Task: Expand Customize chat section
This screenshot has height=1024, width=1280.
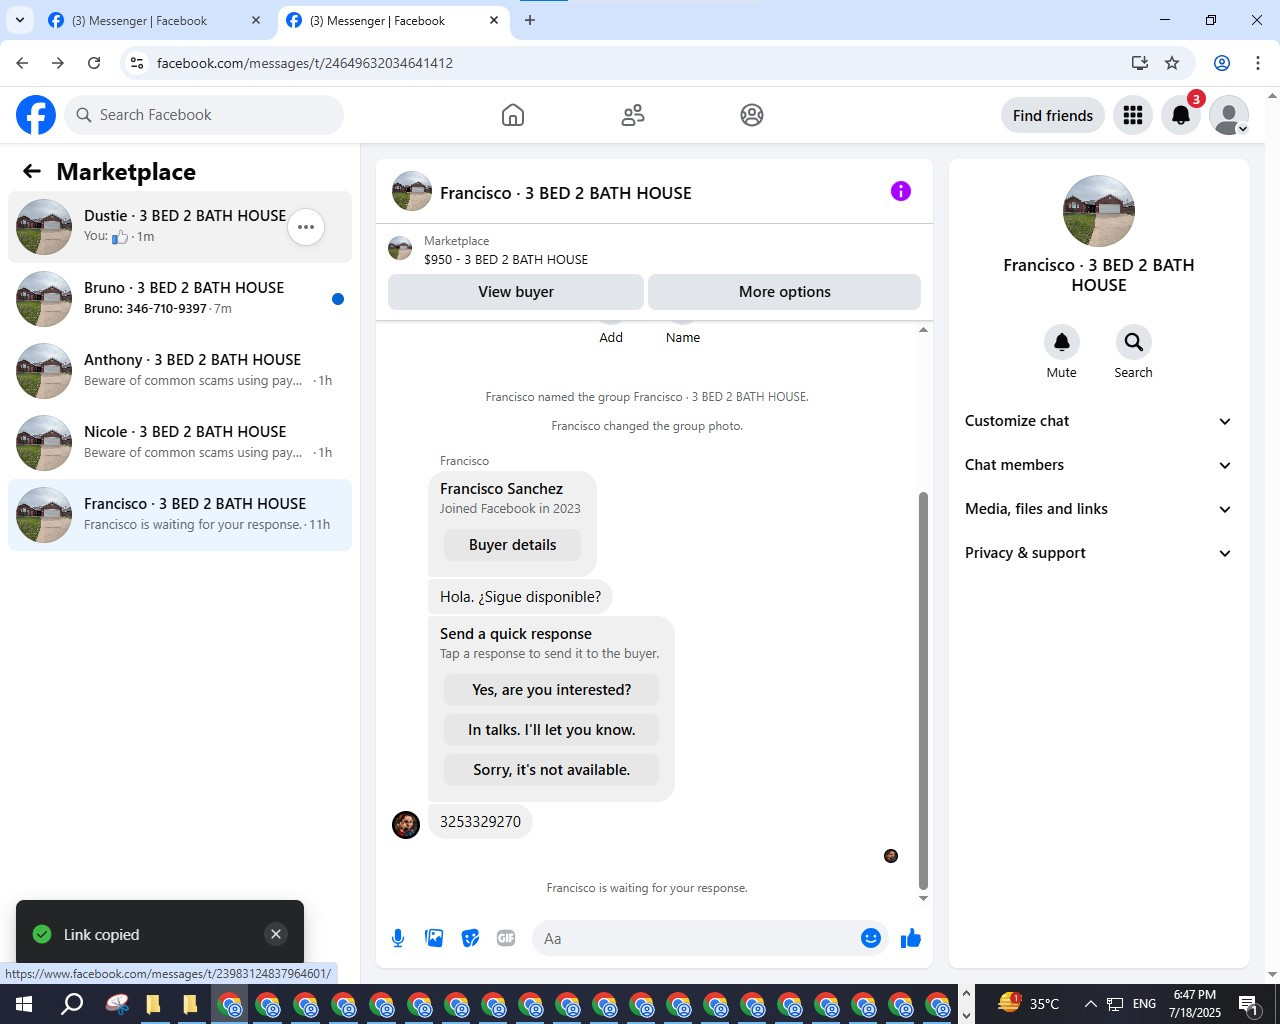Action: (1098, 421)
